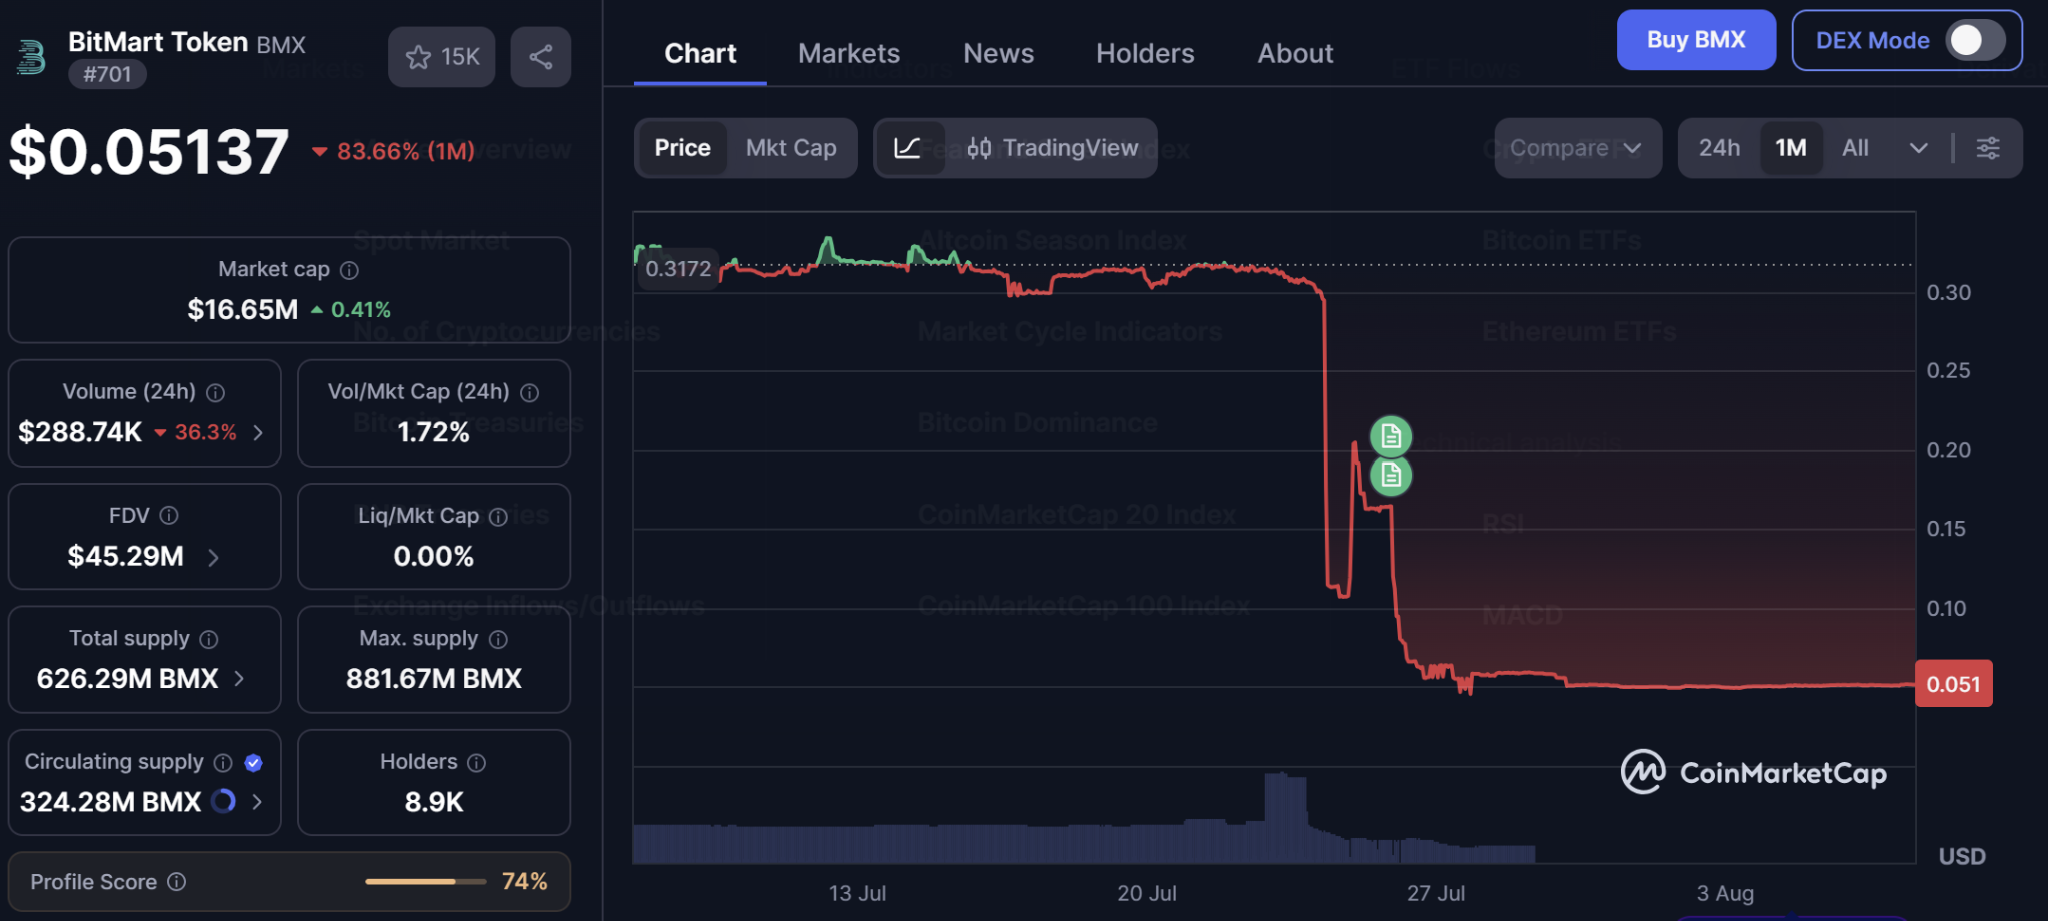2048x921 pixels.
Task: Click the $0.05137 price value
Action: (149, 152)
